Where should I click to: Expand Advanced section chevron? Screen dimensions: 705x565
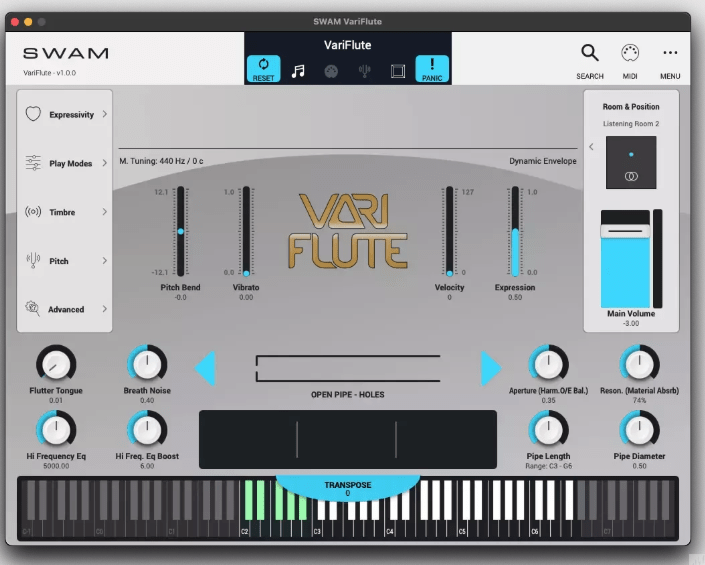[x=104, y=309]
